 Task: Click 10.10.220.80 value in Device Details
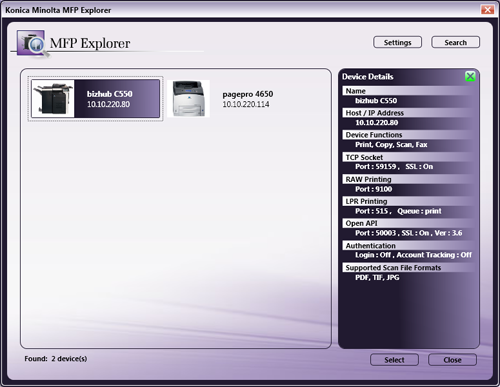tap(377, 123)
